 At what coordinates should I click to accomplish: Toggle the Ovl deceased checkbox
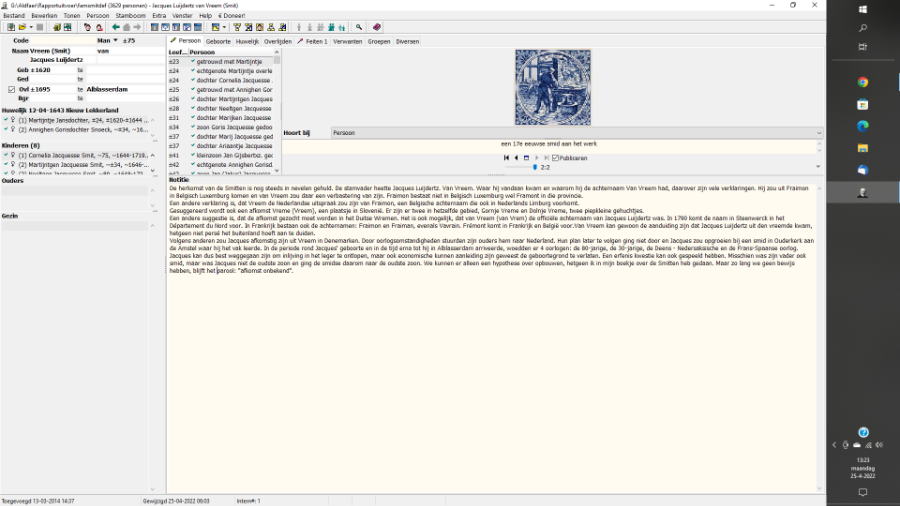[x=10, y=89]
